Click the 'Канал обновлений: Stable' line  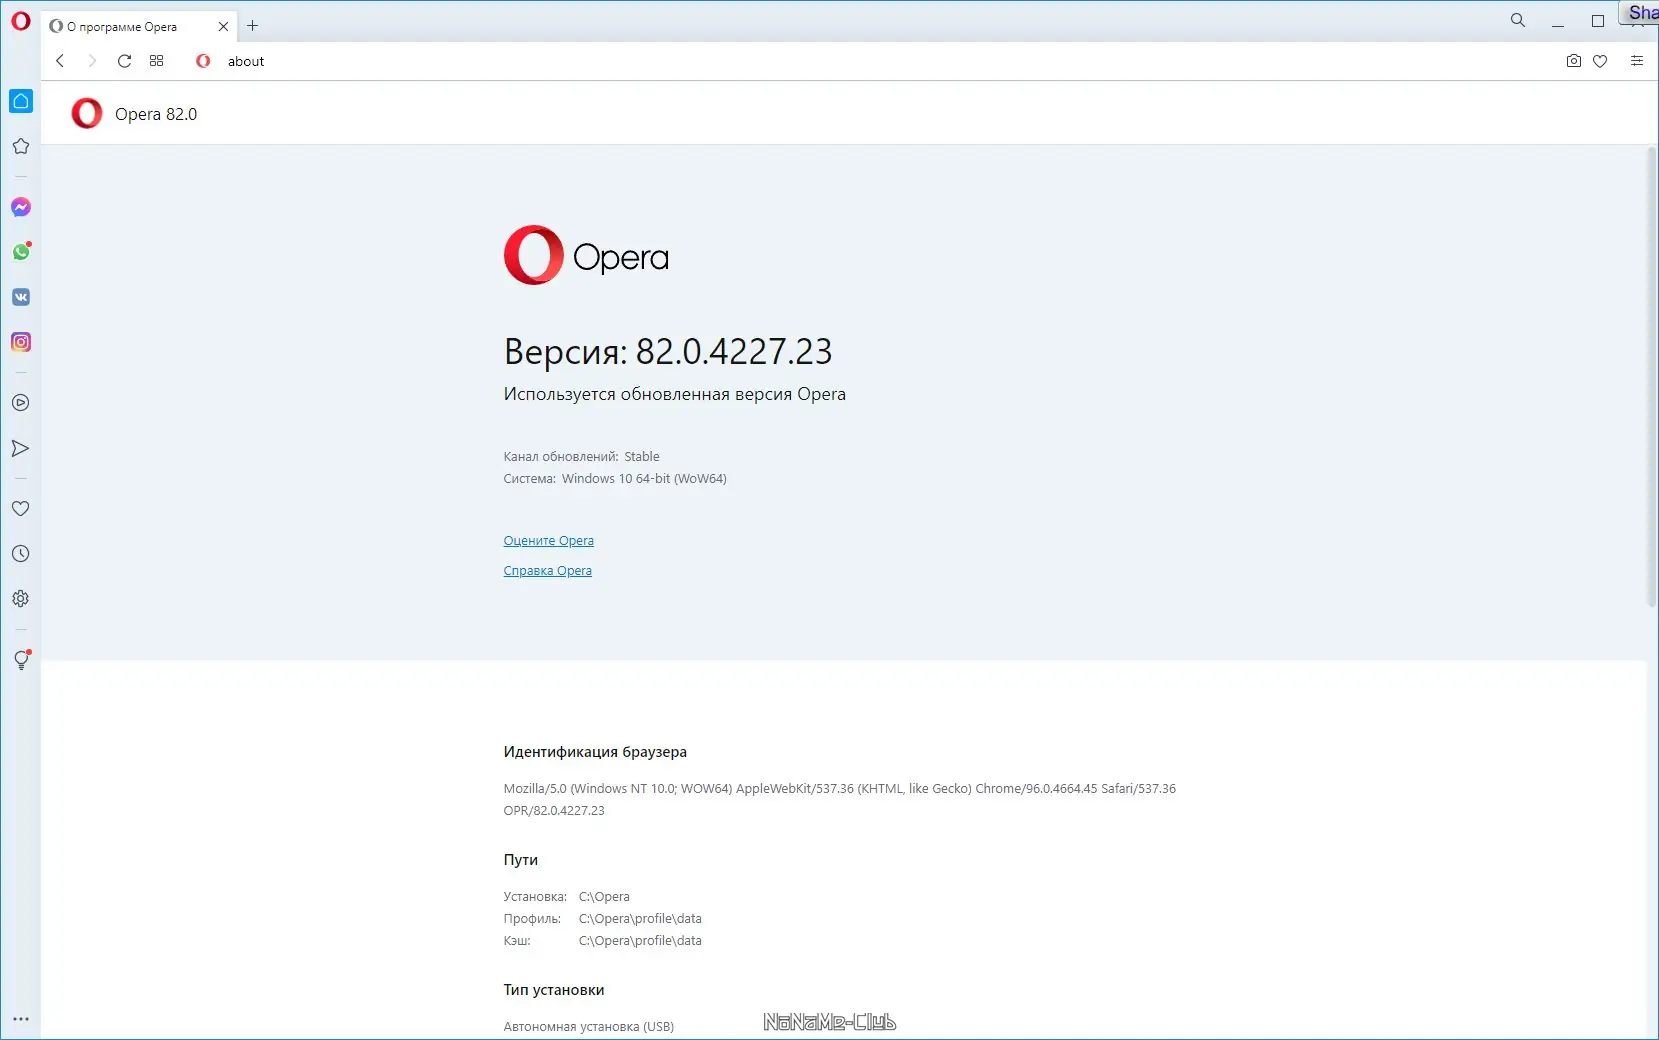(x=581, y=457)
